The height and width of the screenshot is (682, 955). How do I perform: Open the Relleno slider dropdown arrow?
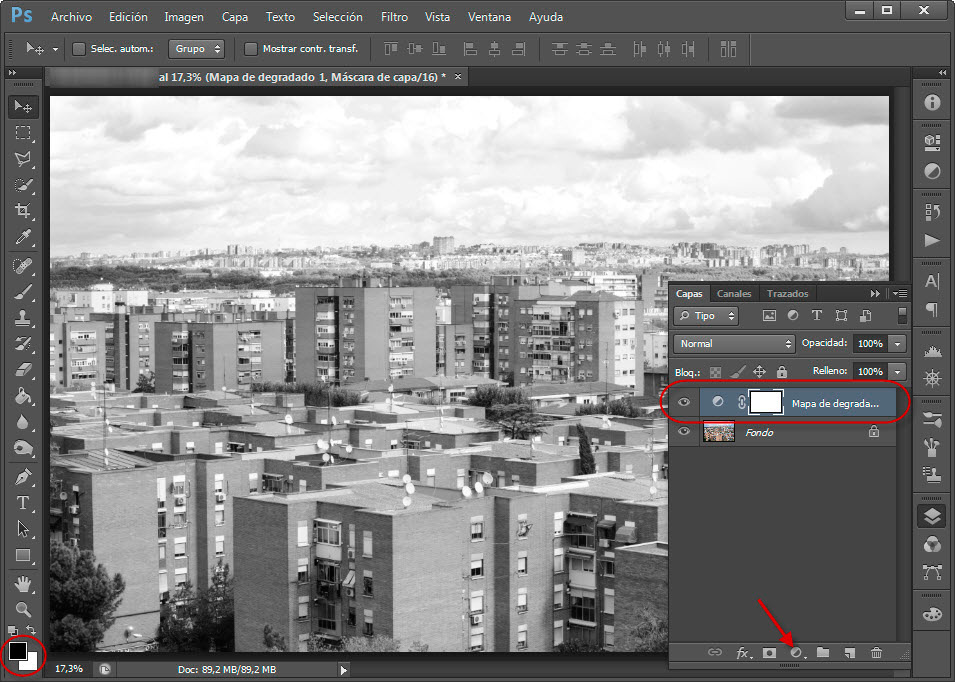pos(898,371)
